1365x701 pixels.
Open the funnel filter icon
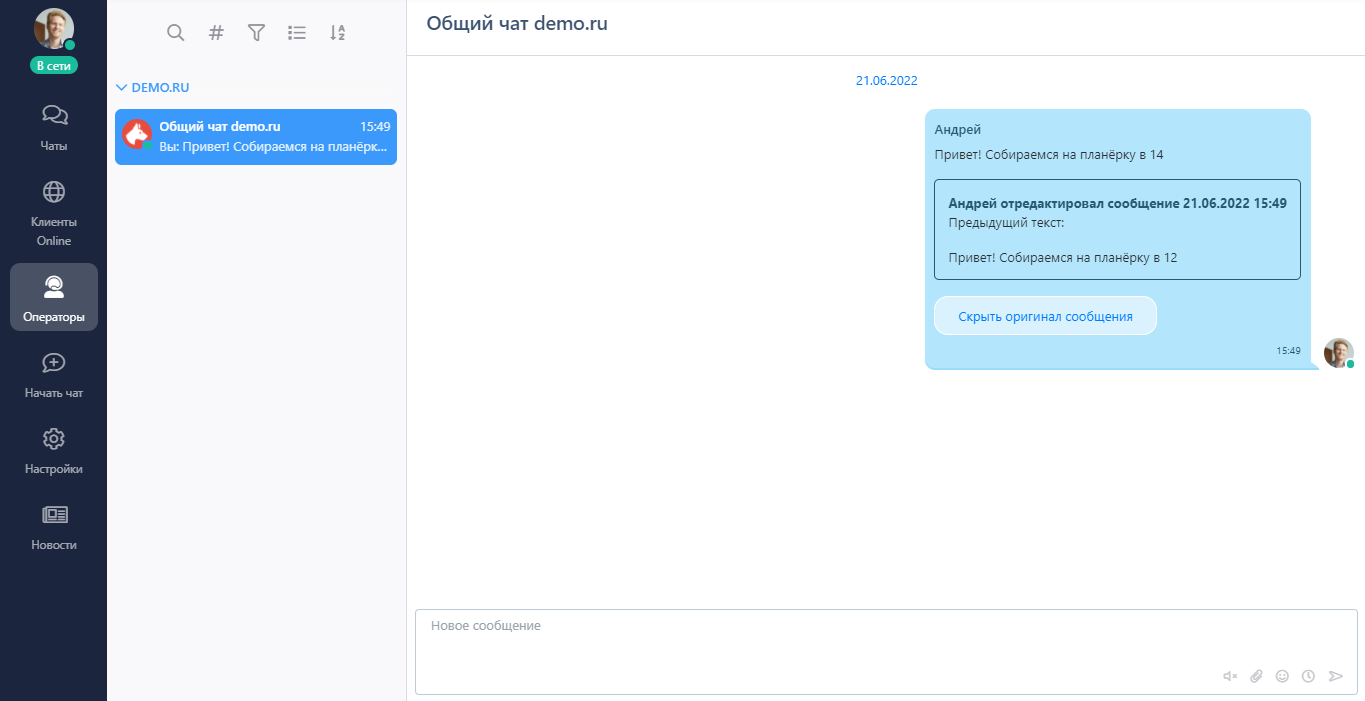pos(256,33)
